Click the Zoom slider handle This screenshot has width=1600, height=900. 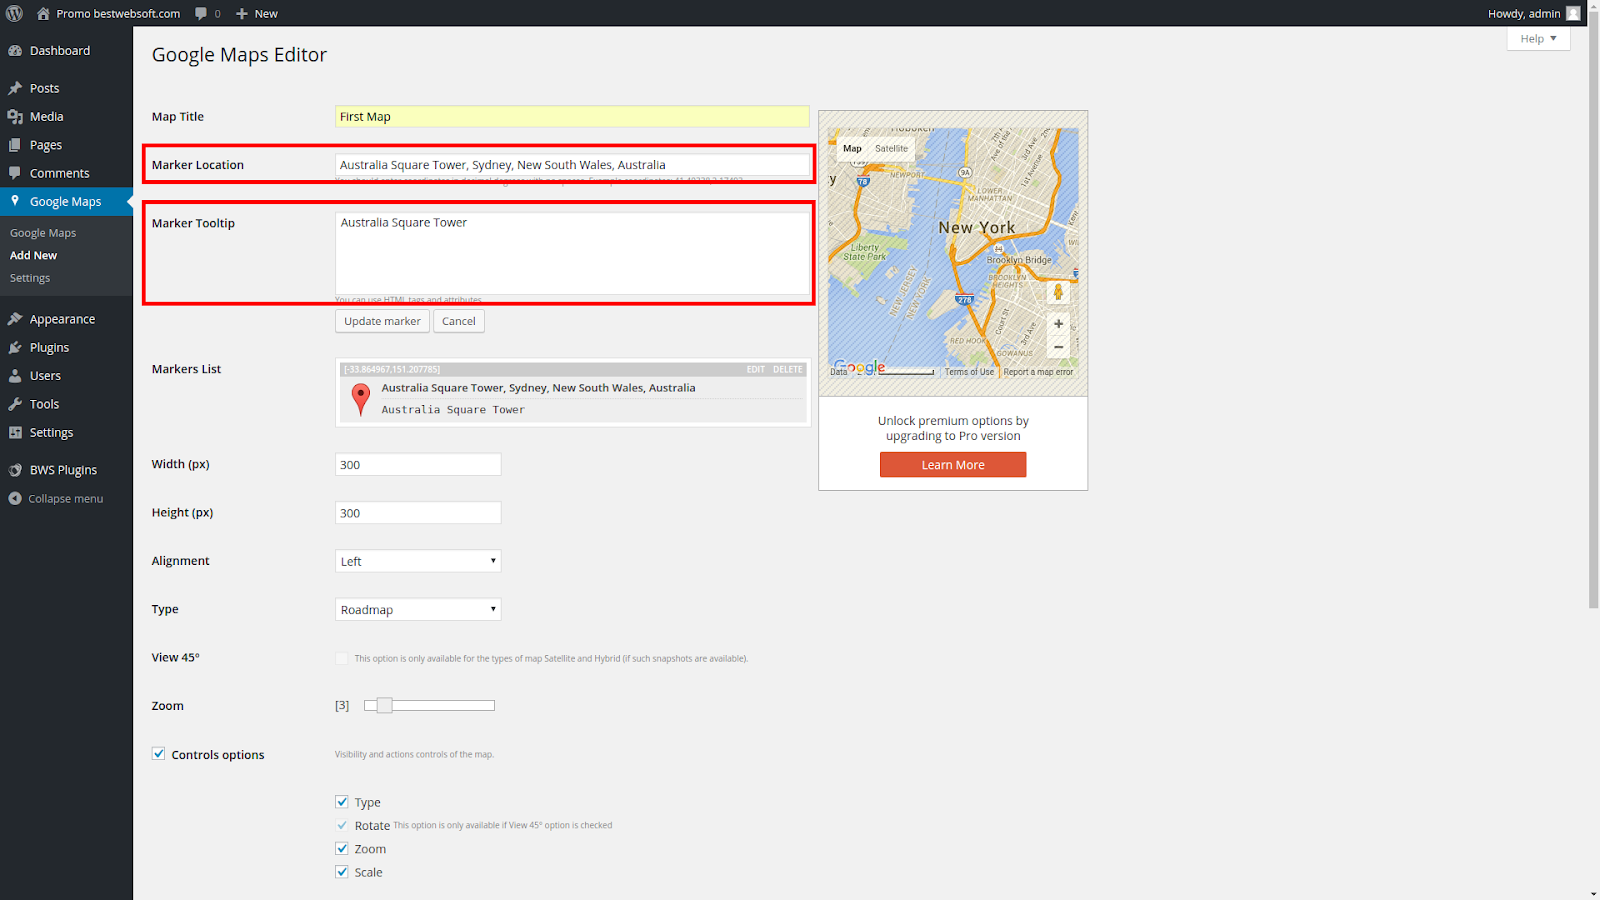(384, 705)
